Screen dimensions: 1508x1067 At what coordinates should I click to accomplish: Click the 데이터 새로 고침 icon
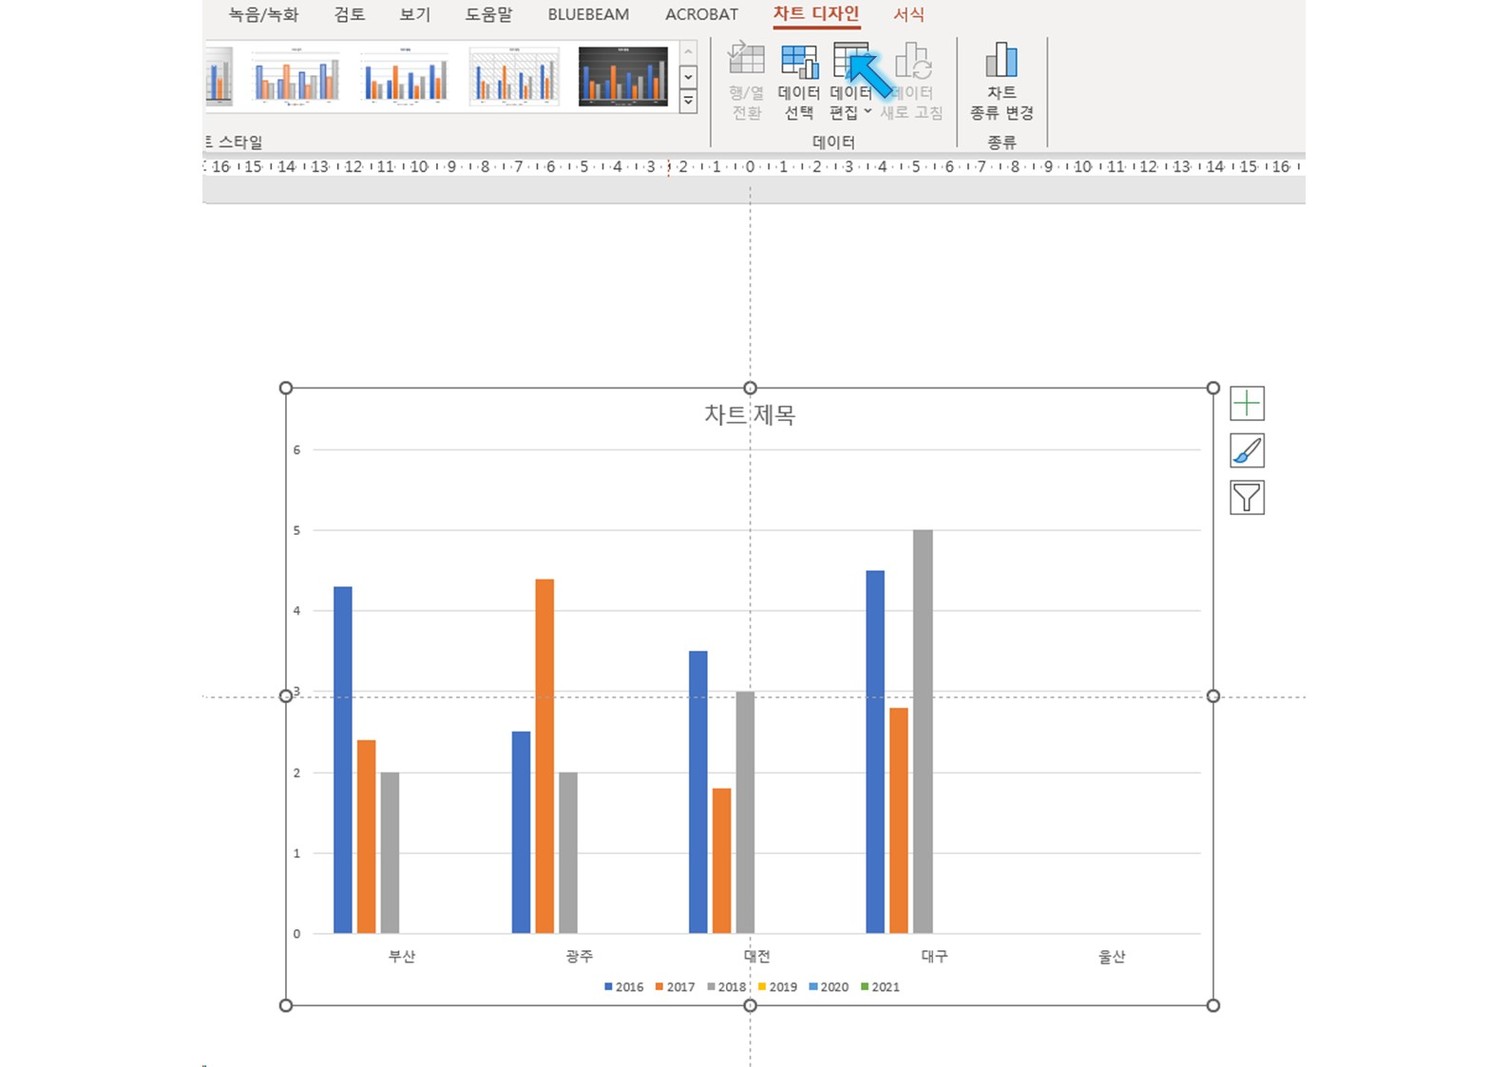click(912, 82)
